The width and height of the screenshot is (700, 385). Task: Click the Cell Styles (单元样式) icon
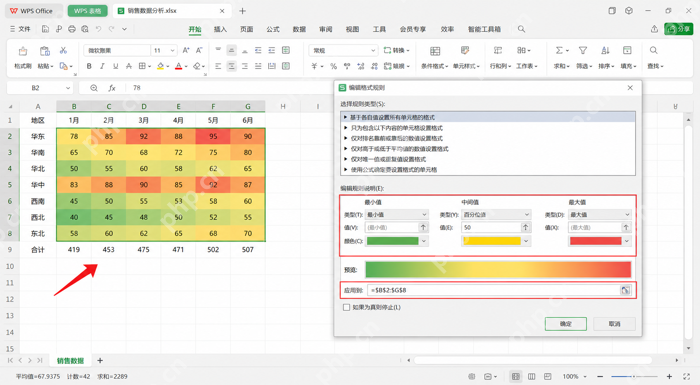tap(465, 50)
